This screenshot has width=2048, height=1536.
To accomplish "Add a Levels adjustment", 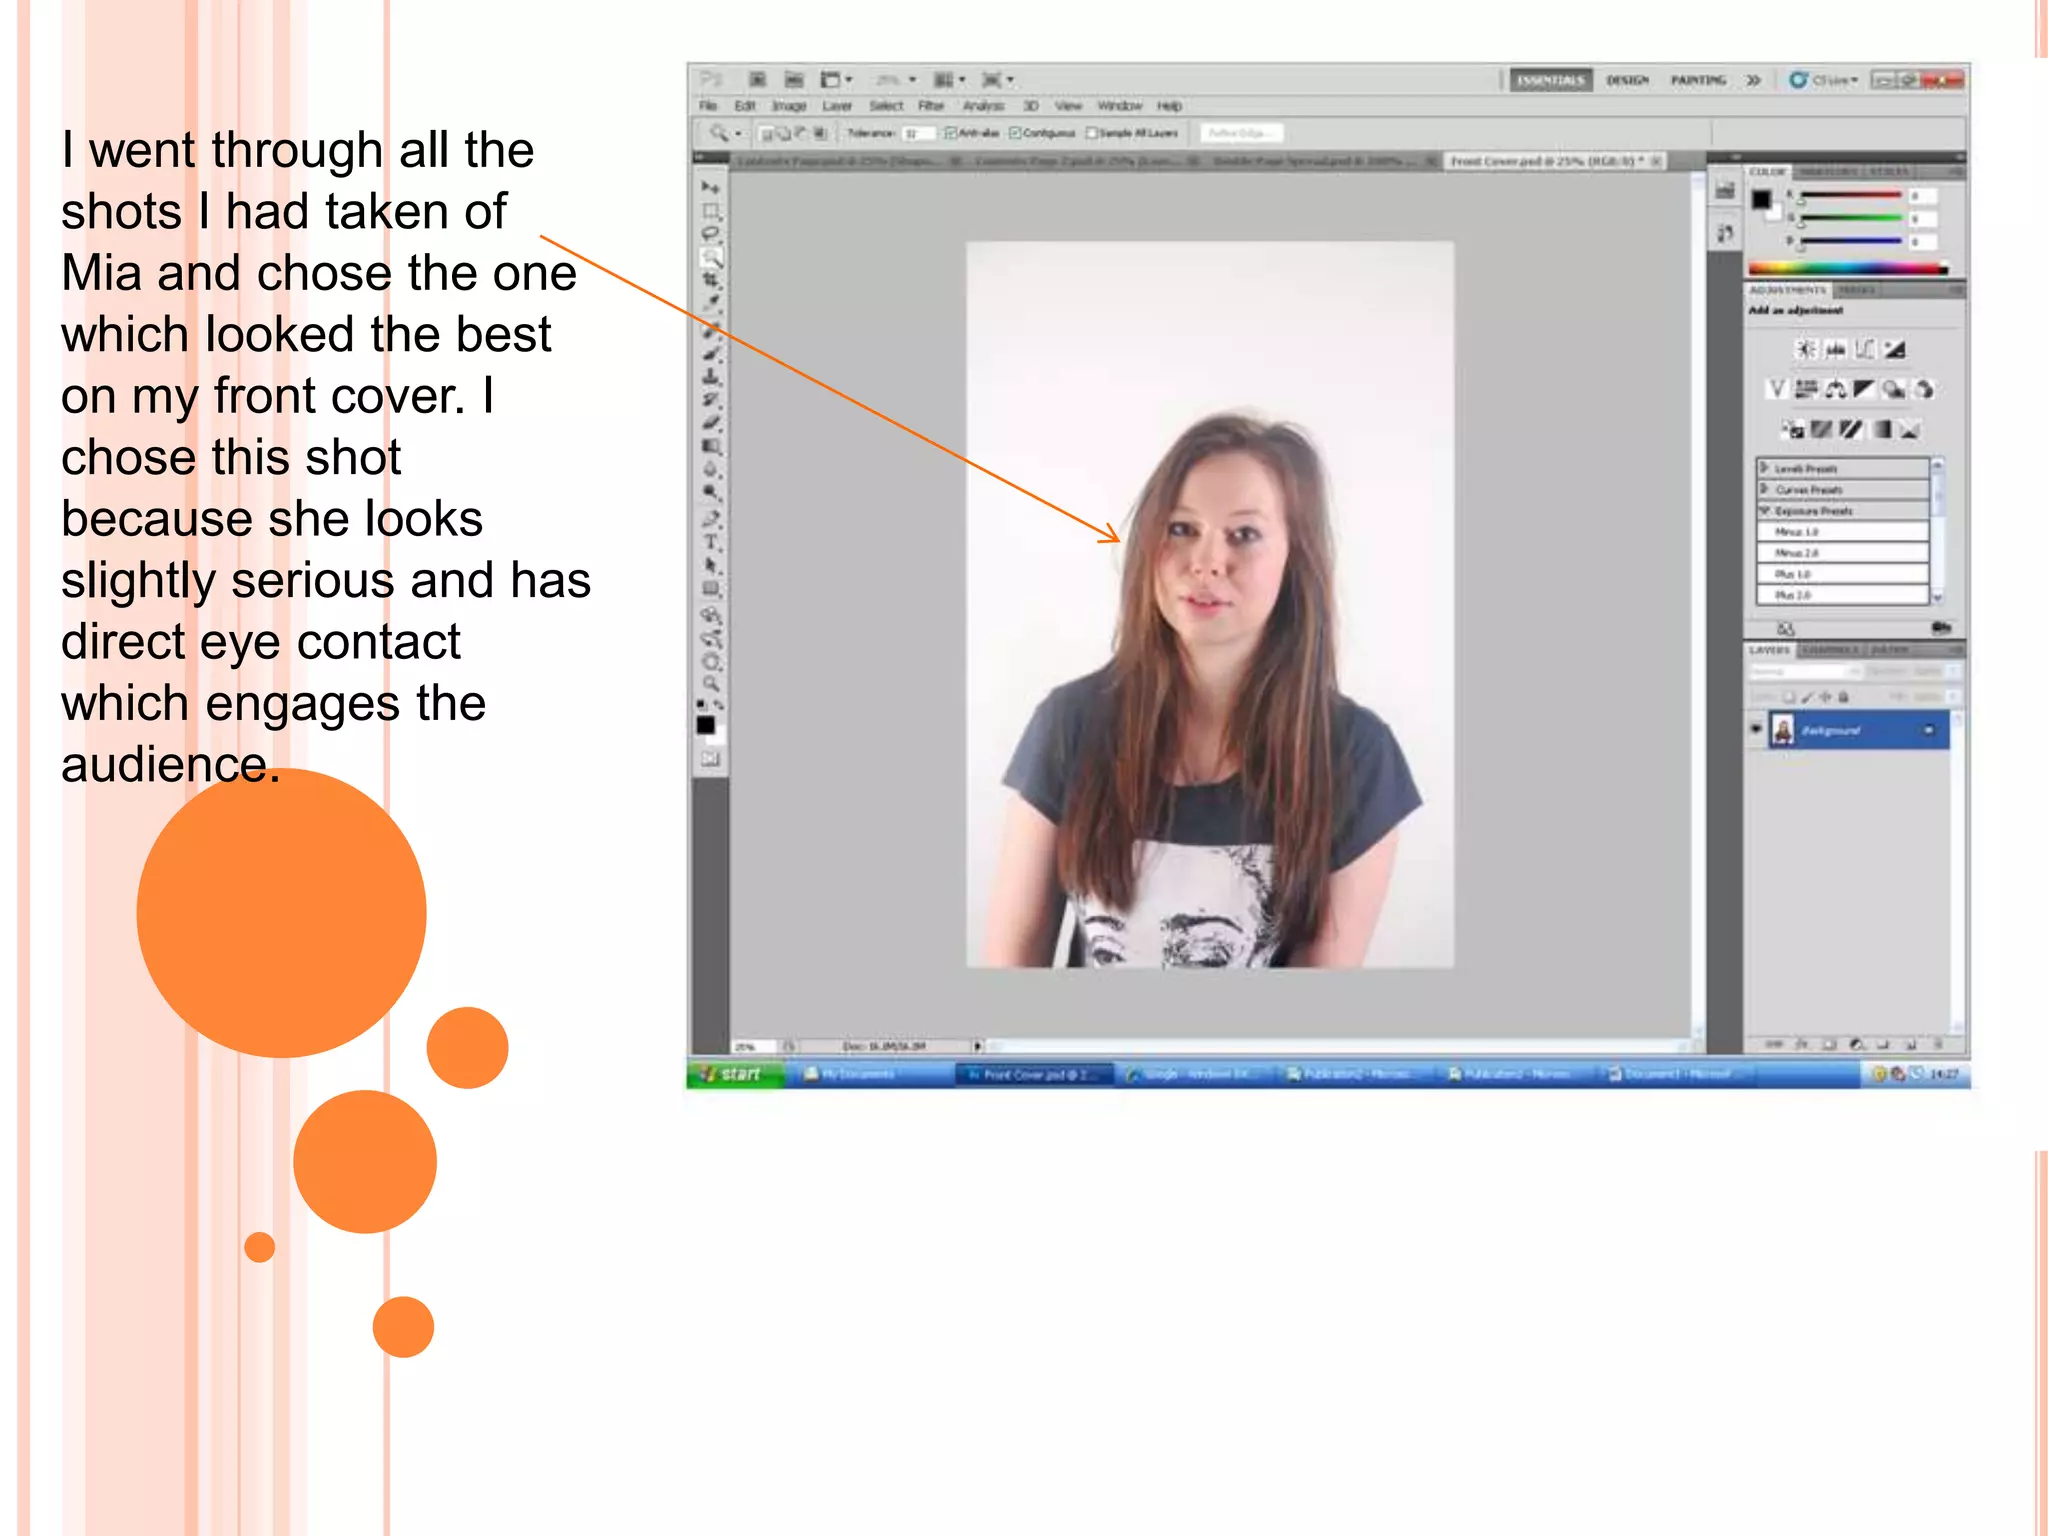I will 1835,349.
